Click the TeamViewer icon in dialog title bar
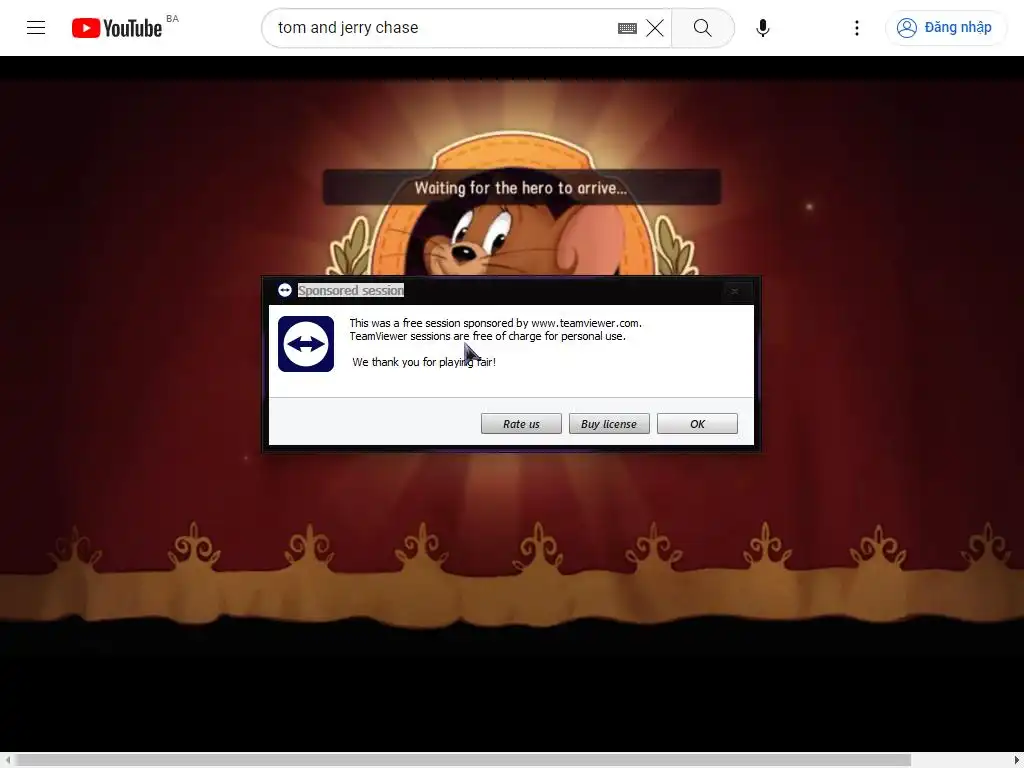This screenshot has height=768, width=1024. point(285,290)
